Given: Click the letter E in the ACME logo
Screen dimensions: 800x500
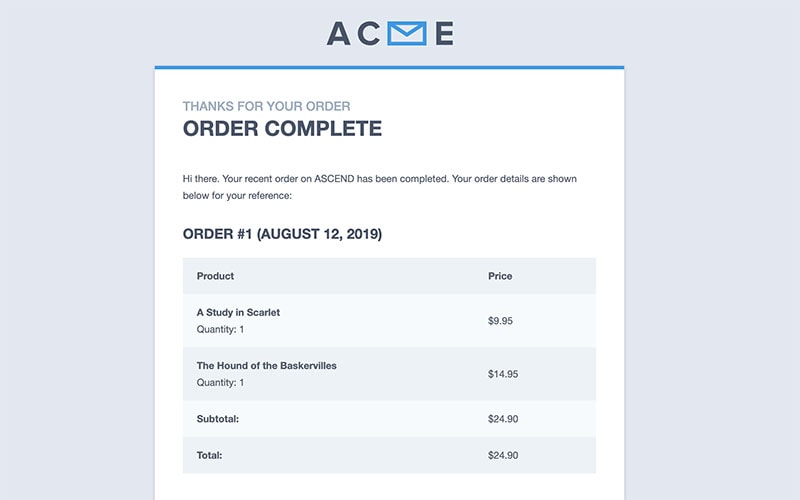Looking at the screenshot, I should (x=444, y=33).
